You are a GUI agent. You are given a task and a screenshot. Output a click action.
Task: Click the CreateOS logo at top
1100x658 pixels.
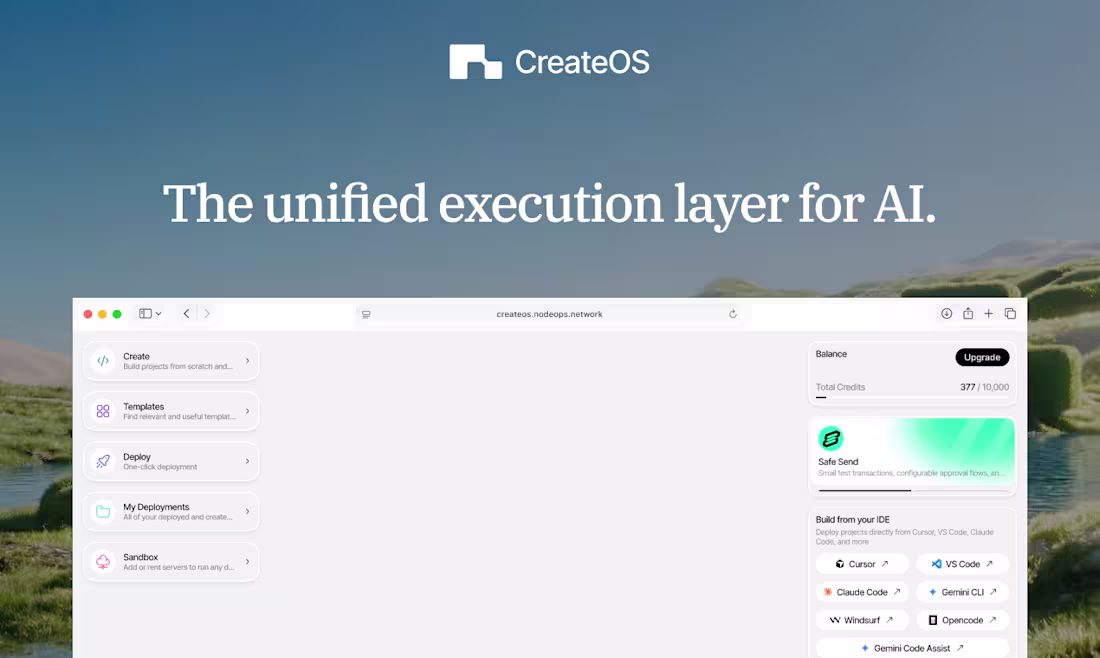549,62
